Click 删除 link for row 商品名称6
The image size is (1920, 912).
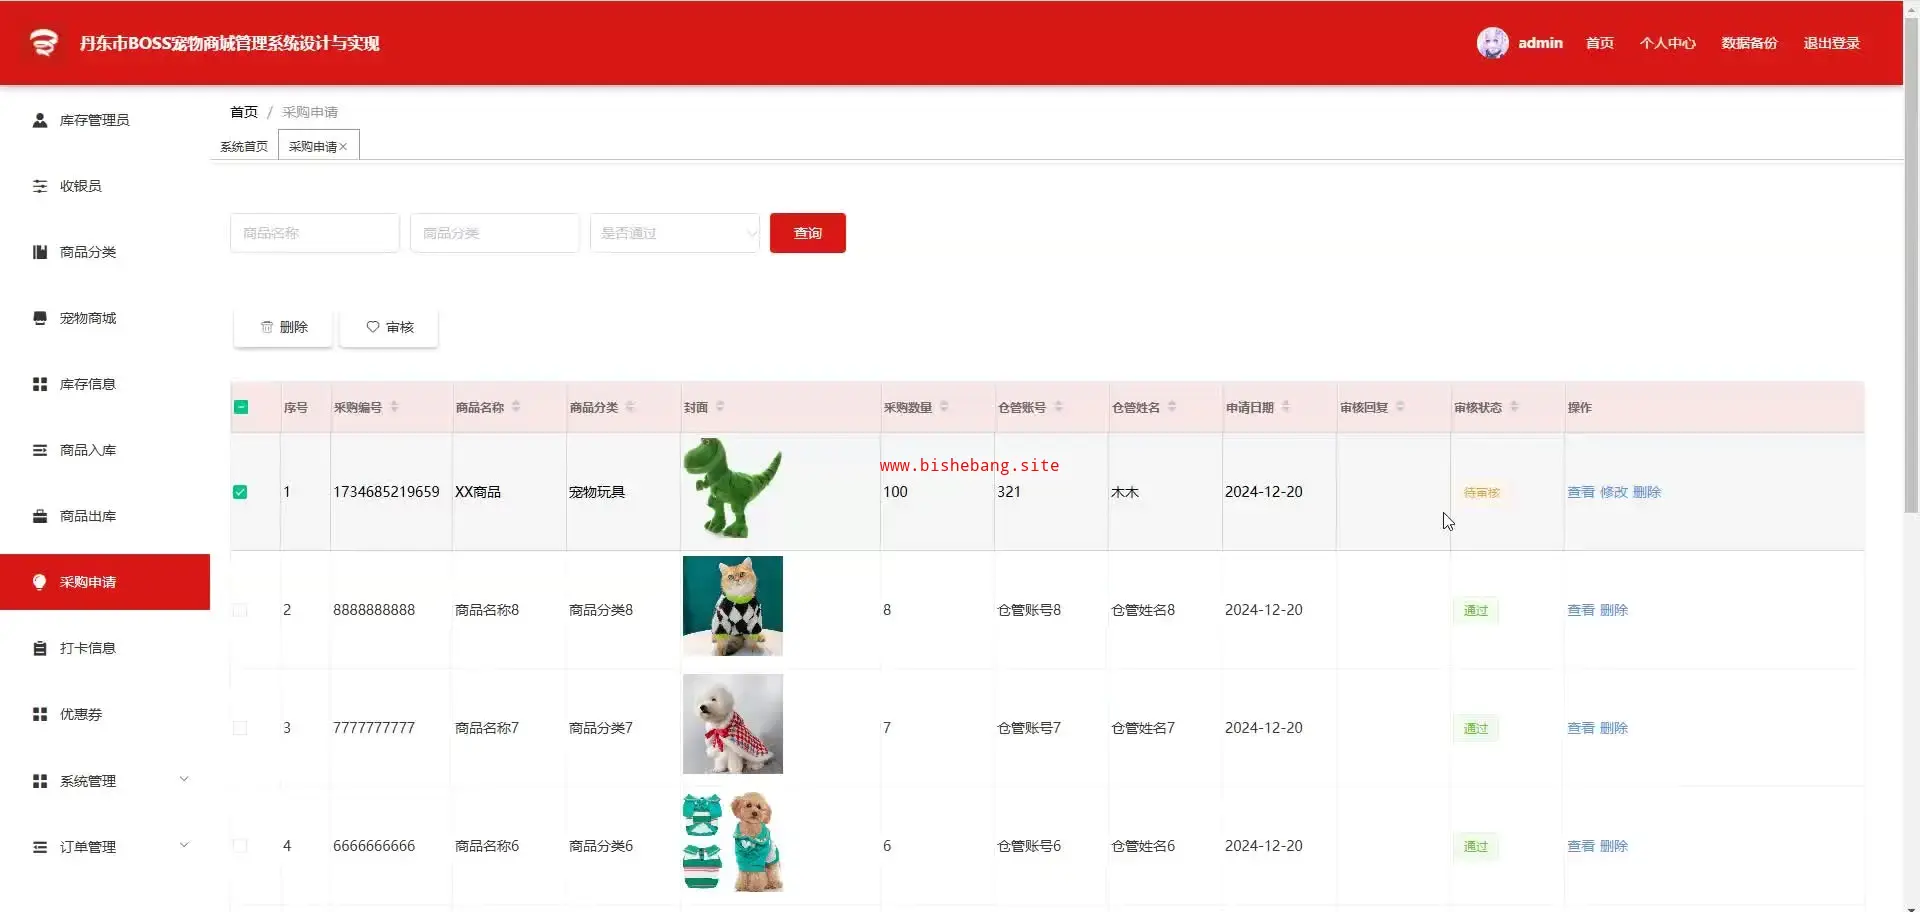1614,846
